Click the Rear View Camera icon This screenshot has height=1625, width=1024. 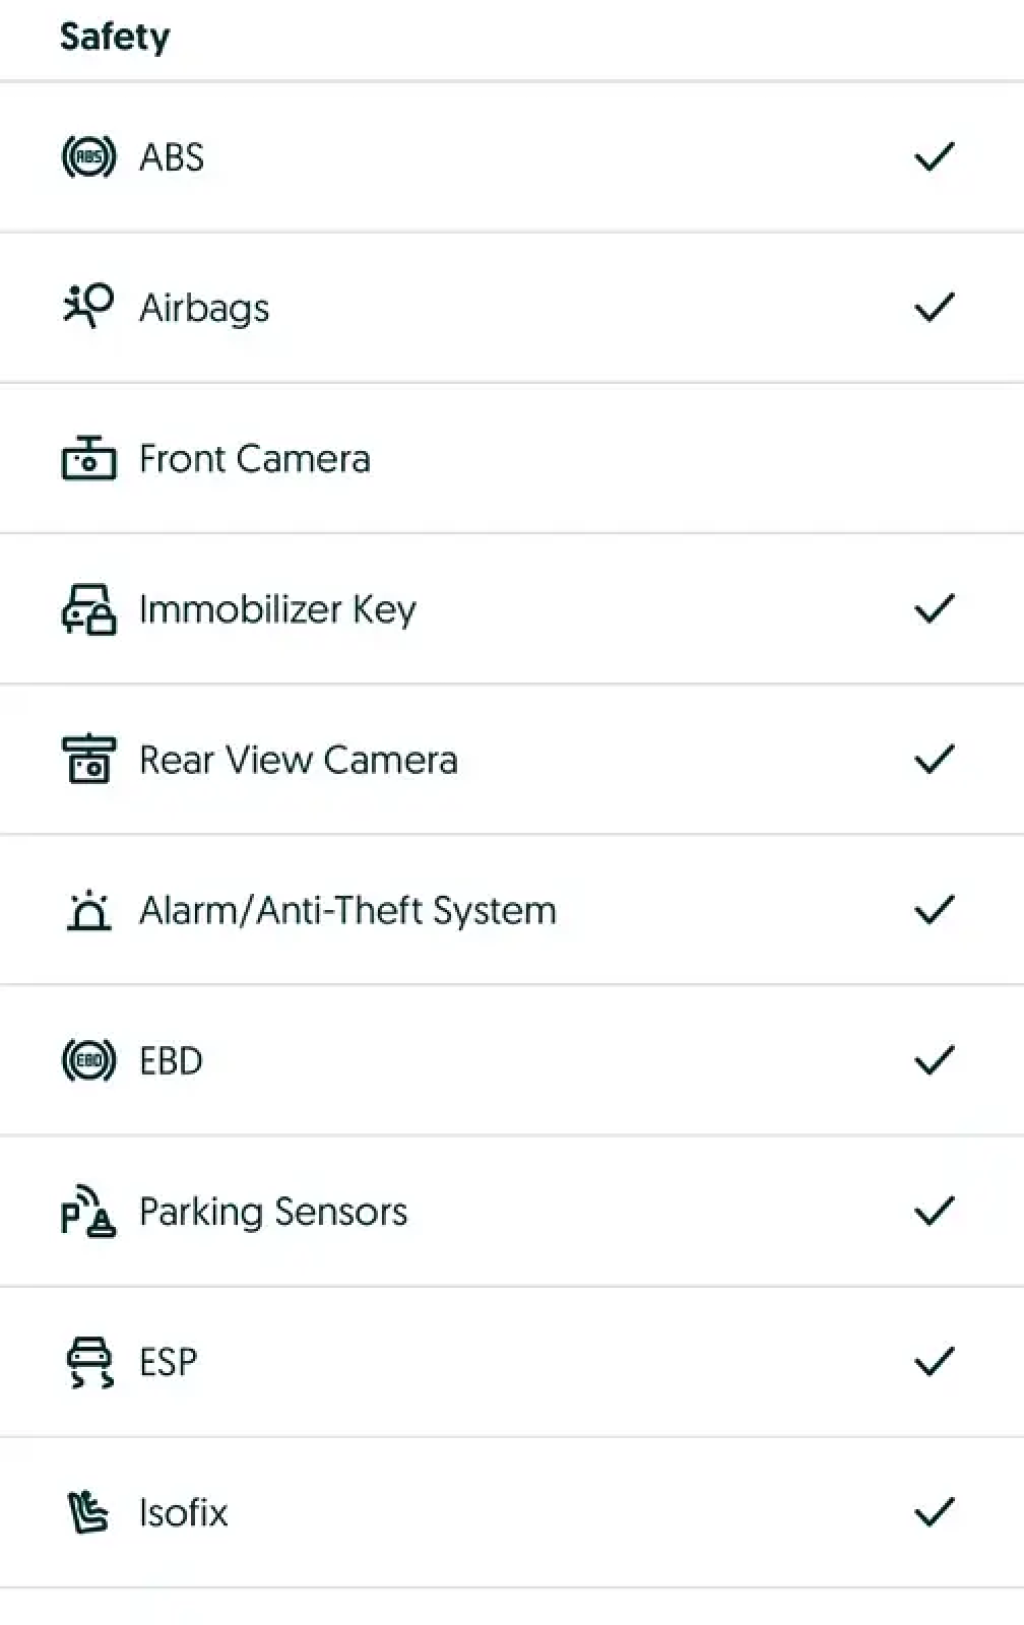89,760
